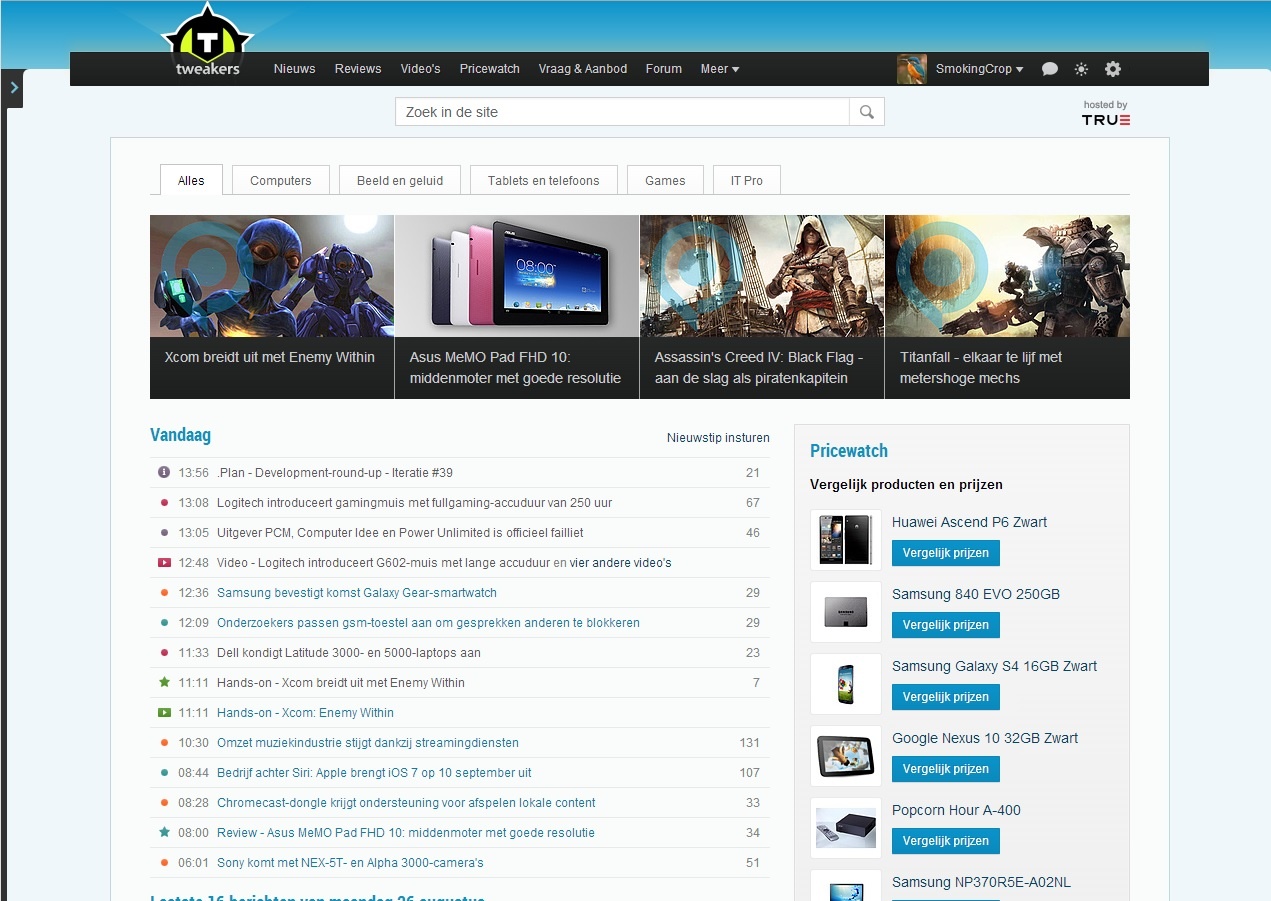Viewport: 1271px width, 901px height.
Task: Compare prices for Popcorn Hour A-400
Action: coord(946,841)
